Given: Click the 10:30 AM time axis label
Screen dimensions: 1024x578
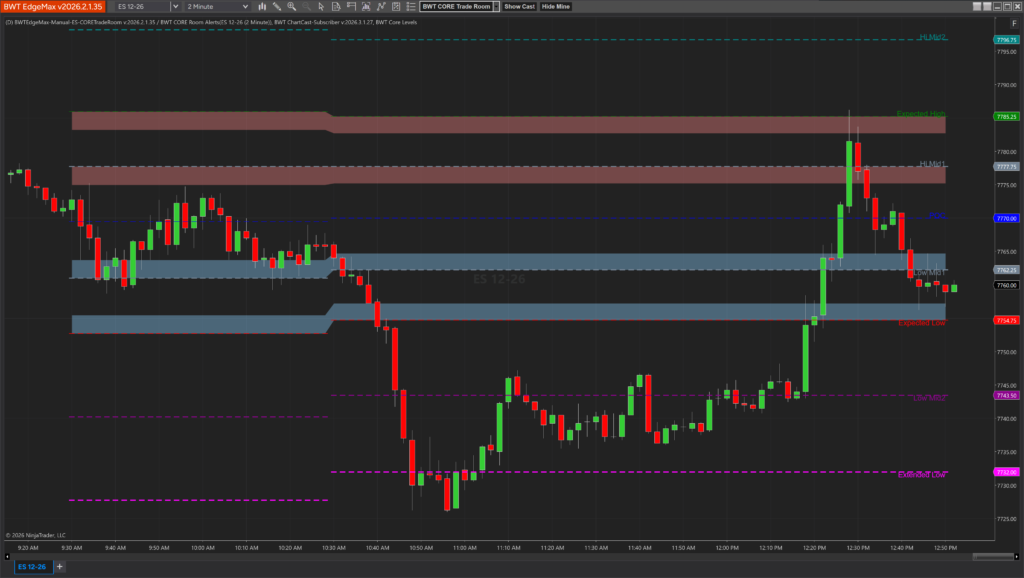Looking at the screenshot, I should pyautogui.click(x=334, y=547).
